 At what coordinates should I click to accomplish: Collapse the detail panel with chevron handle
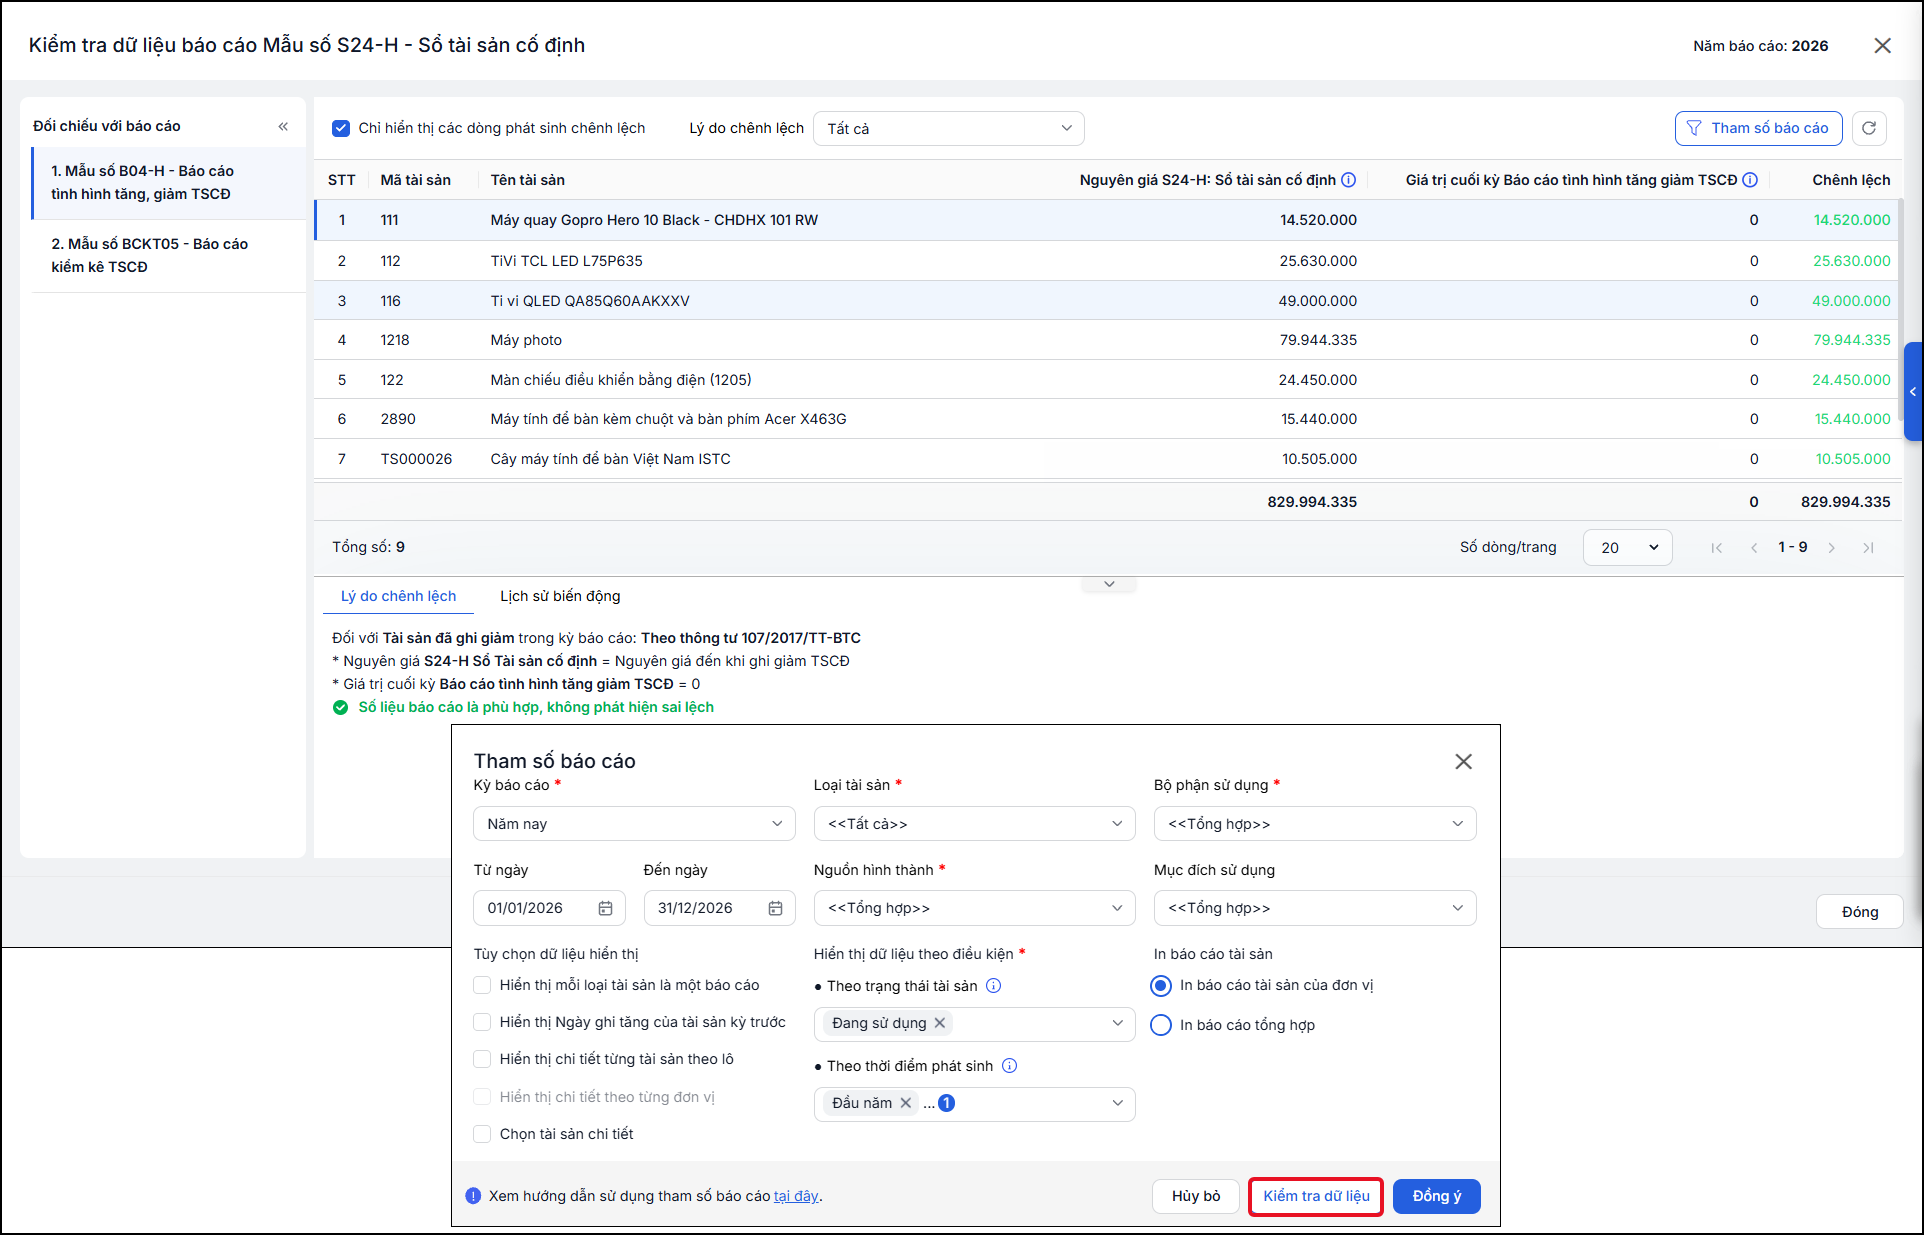point(1109,584)
